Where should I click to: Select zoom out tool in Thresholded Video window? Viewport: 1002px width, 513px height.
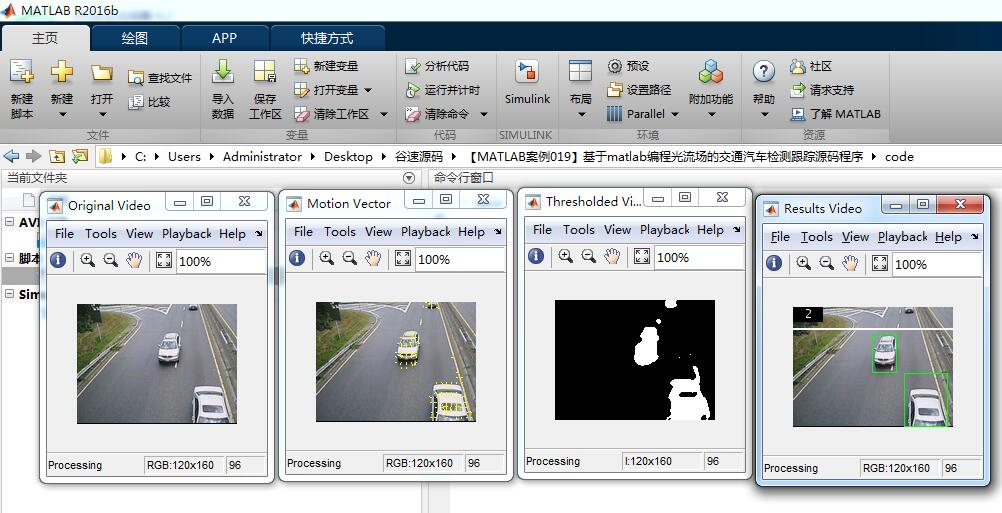(589, 256)
